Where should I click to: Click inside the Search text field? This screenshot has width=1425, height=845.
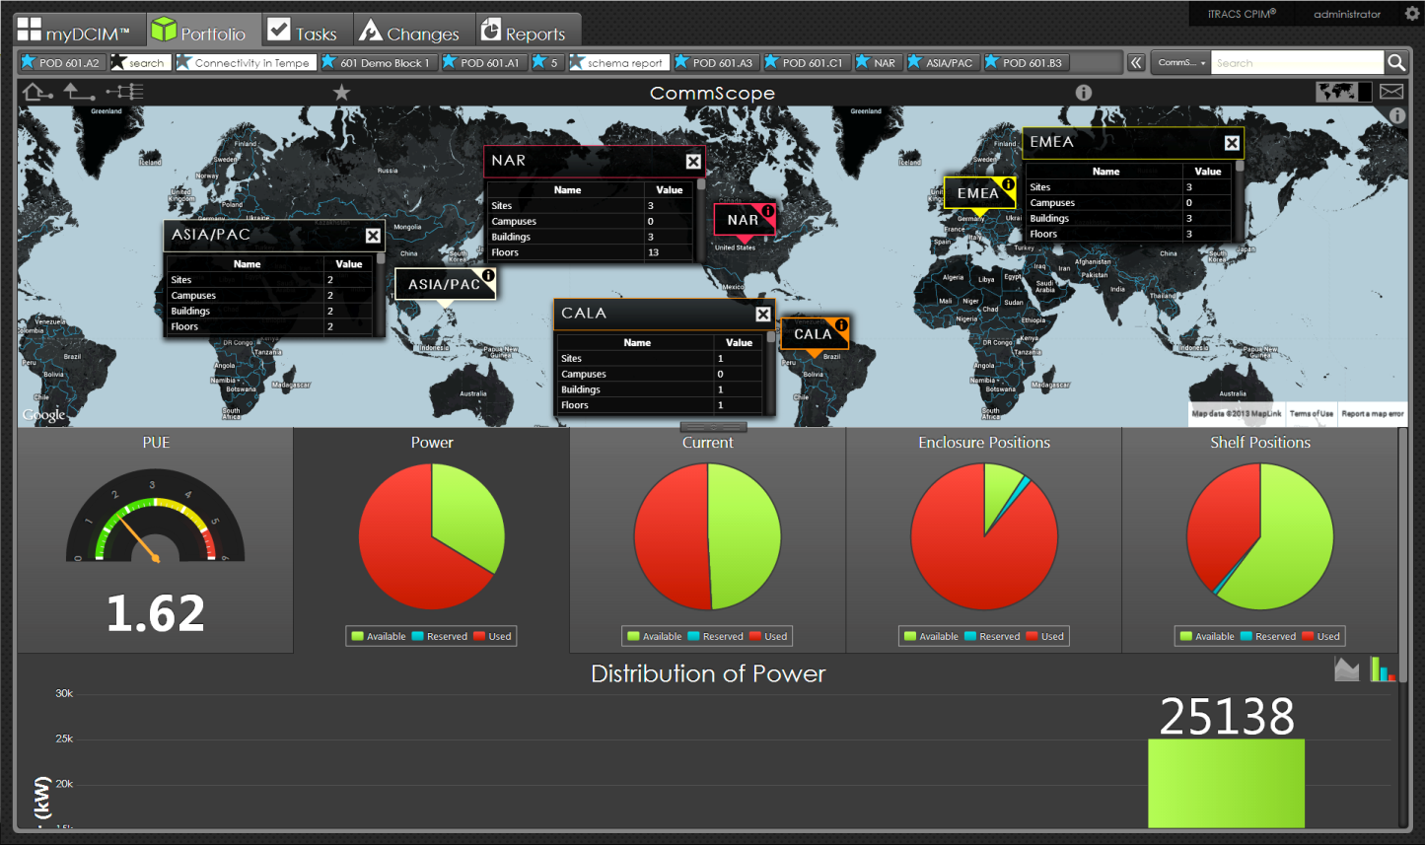coord(1296,63)
